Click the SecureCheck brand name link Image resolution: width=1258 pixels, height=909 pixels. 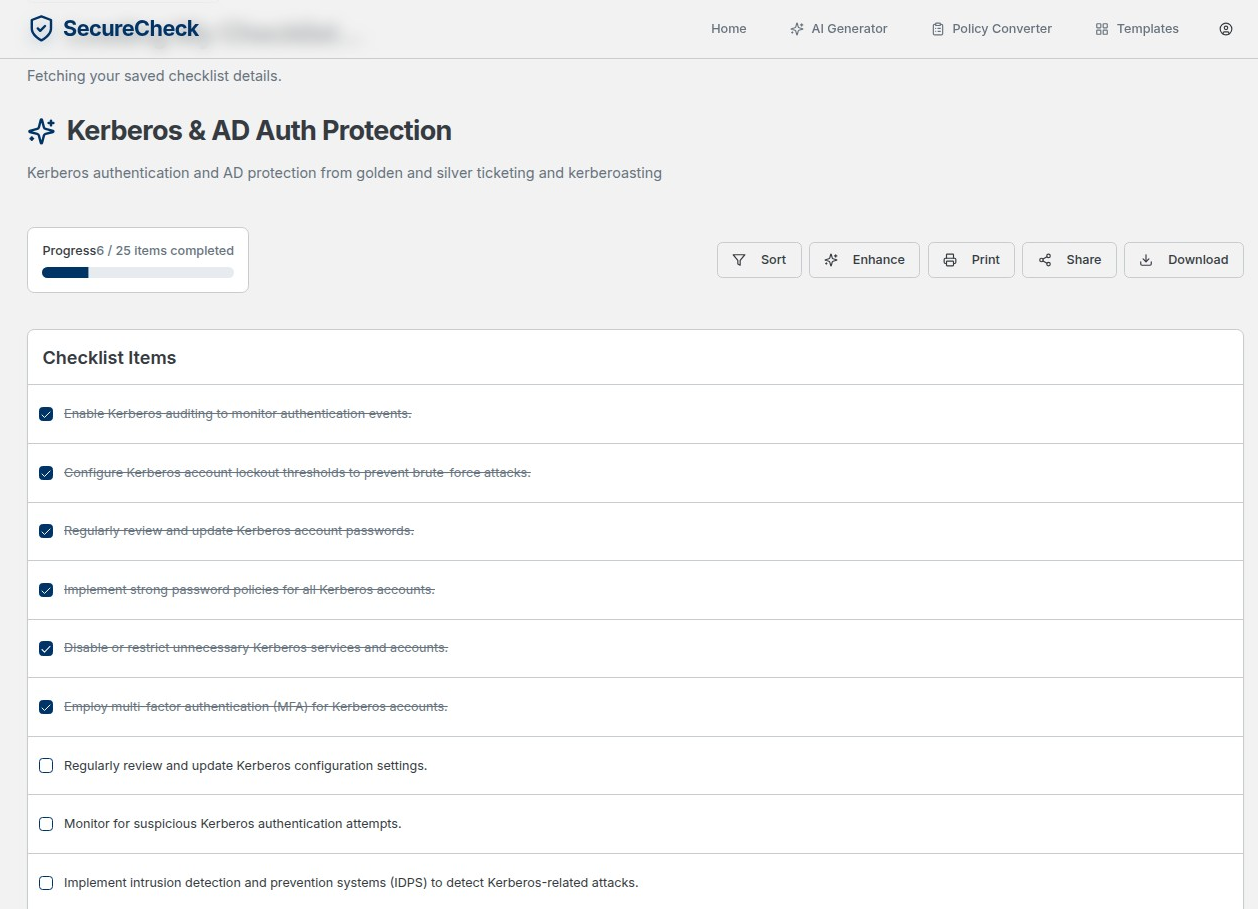[131, 29]
